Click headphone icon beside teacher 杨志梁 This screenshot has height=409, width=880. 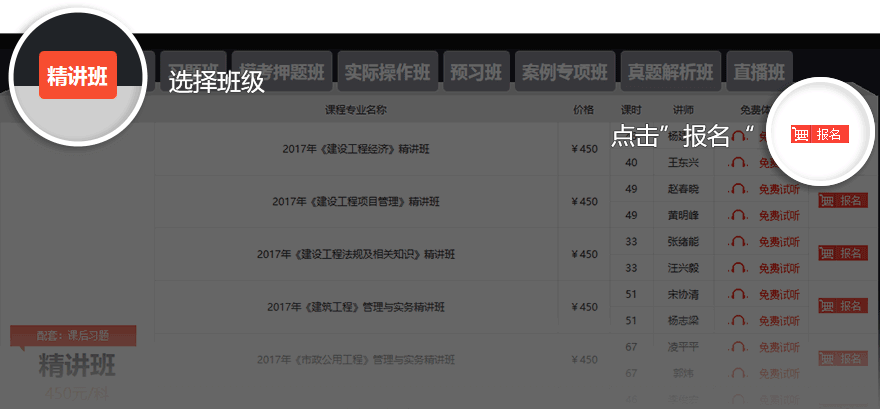(738, 320)
